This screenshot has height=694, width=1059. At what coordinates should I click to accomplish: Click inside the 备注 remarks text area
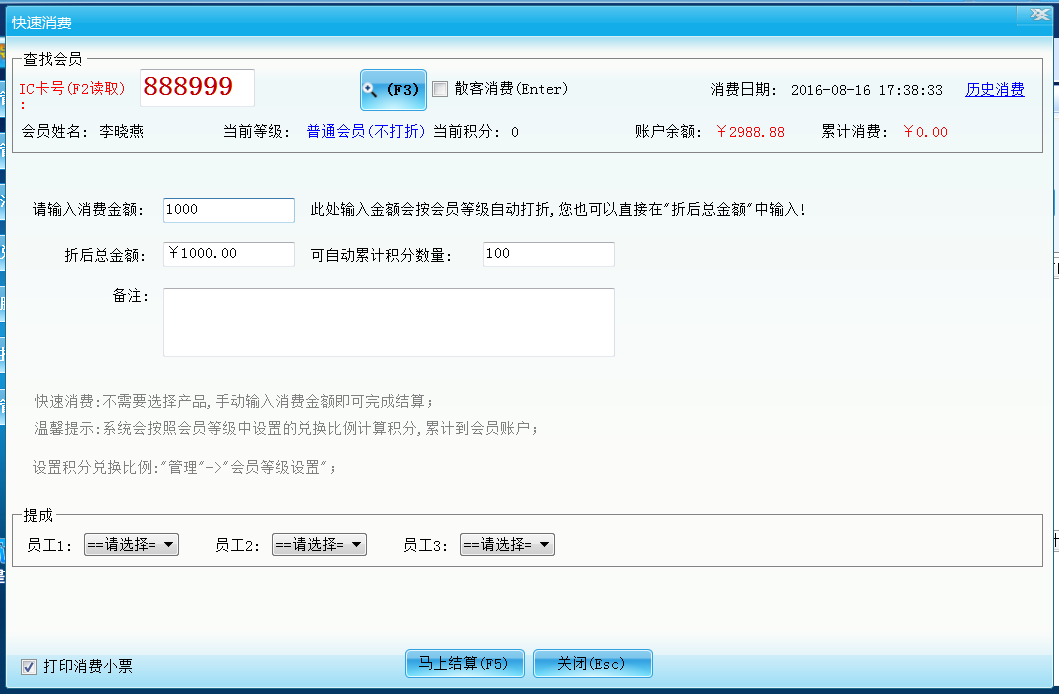388,320
